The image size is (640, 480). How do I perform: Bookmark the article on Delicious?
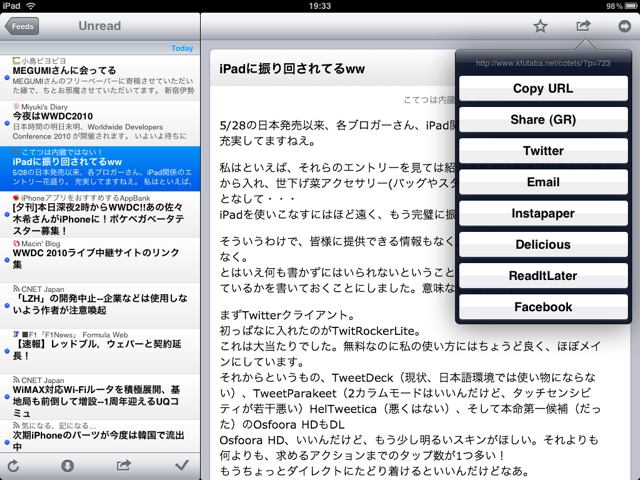coord(543,244)
